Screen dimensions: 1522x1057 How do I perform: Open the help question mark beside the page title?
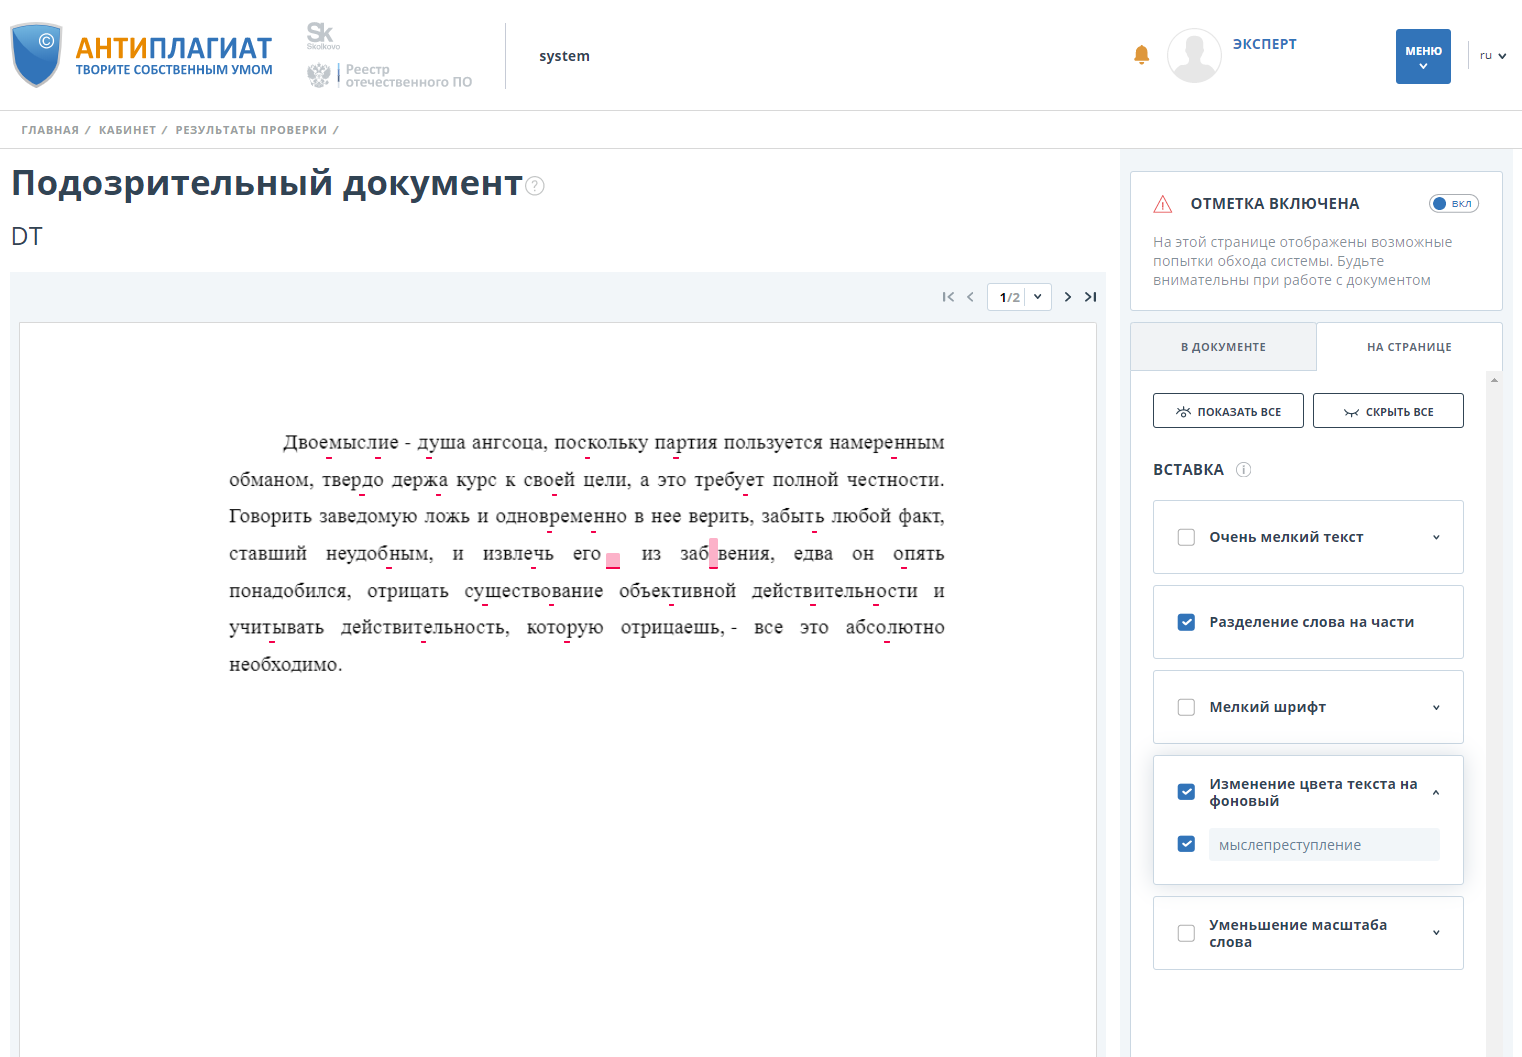click(535, 186)
